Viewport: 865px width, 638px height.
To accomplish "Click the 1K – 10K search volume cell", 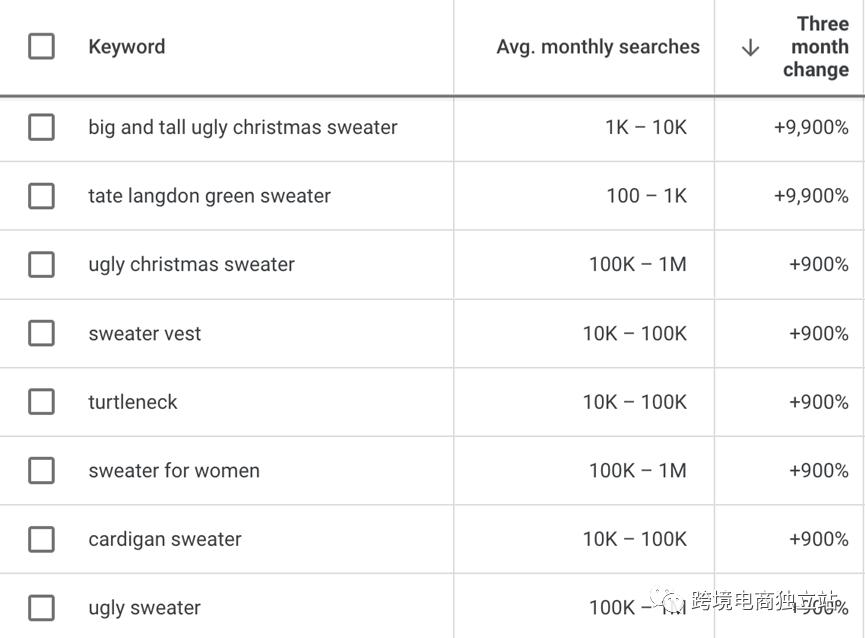I will click(645, 127).
